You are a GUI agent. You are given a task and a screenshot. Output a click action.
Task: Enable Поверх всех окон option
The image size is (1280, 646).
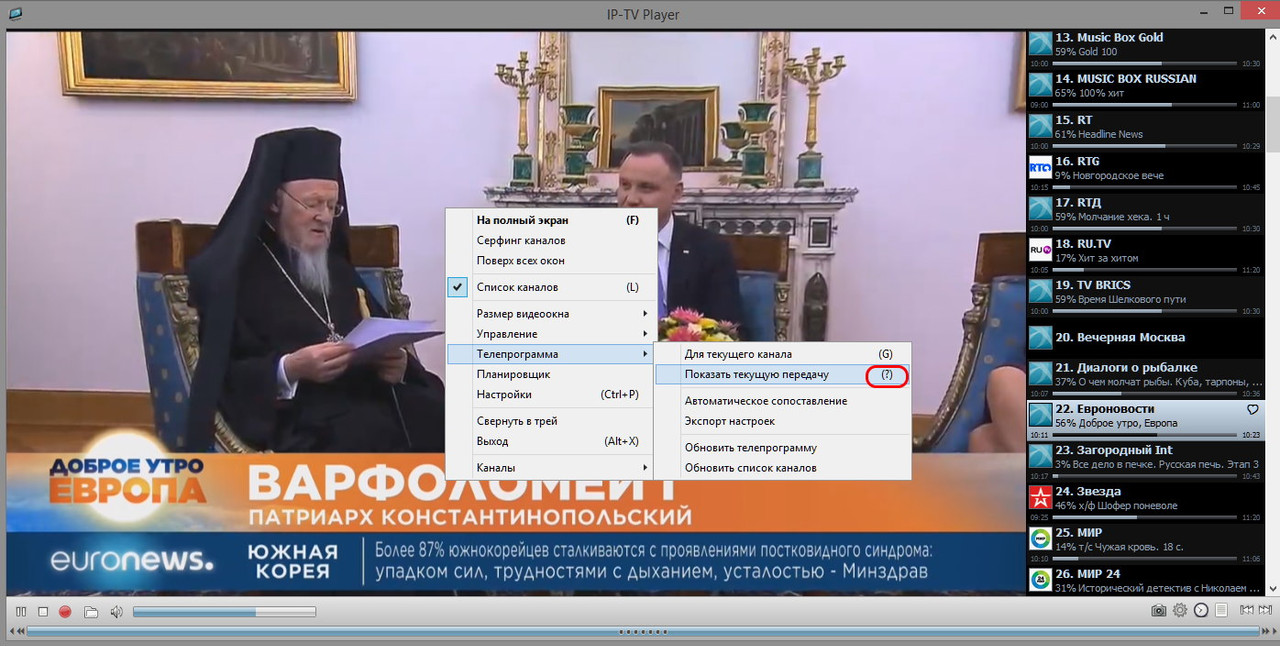(549, 260)
